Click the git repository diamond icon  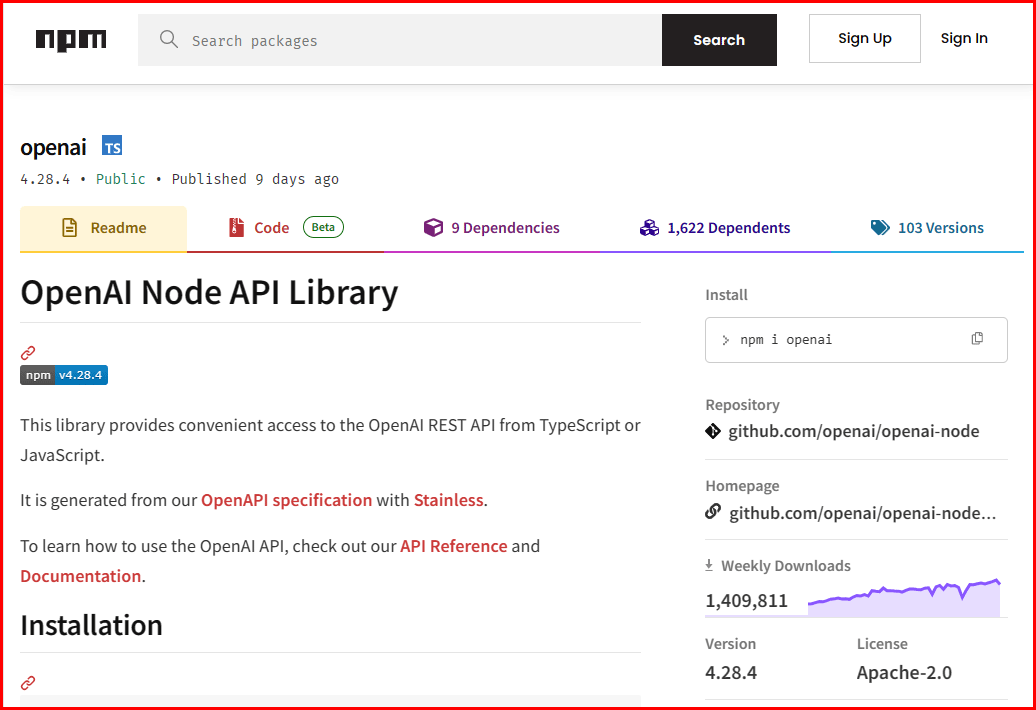coord(713,431)
